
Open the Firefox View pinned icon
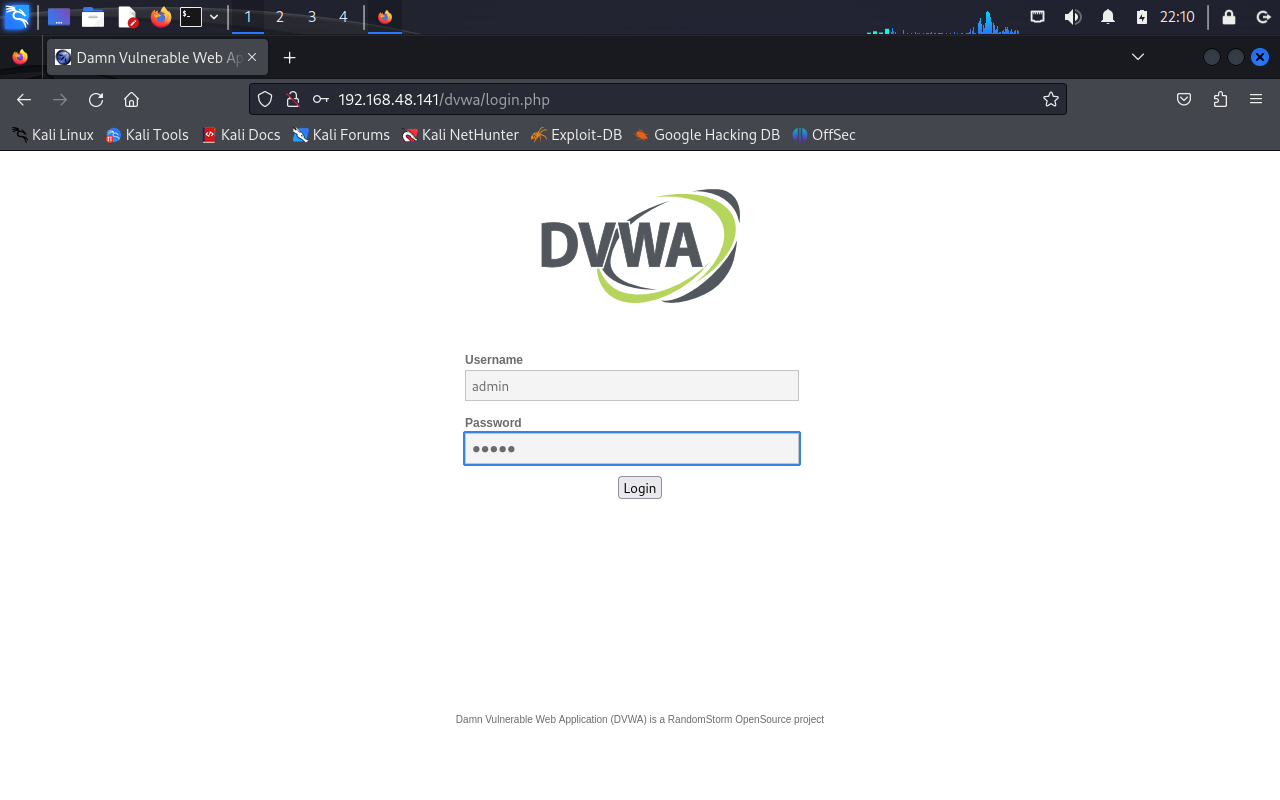pos(20,57)
